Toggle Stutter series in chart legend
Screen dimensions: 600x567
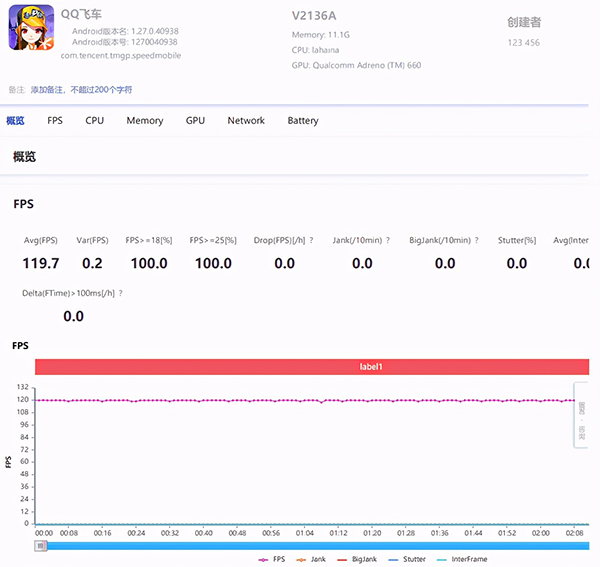(406, 559)
